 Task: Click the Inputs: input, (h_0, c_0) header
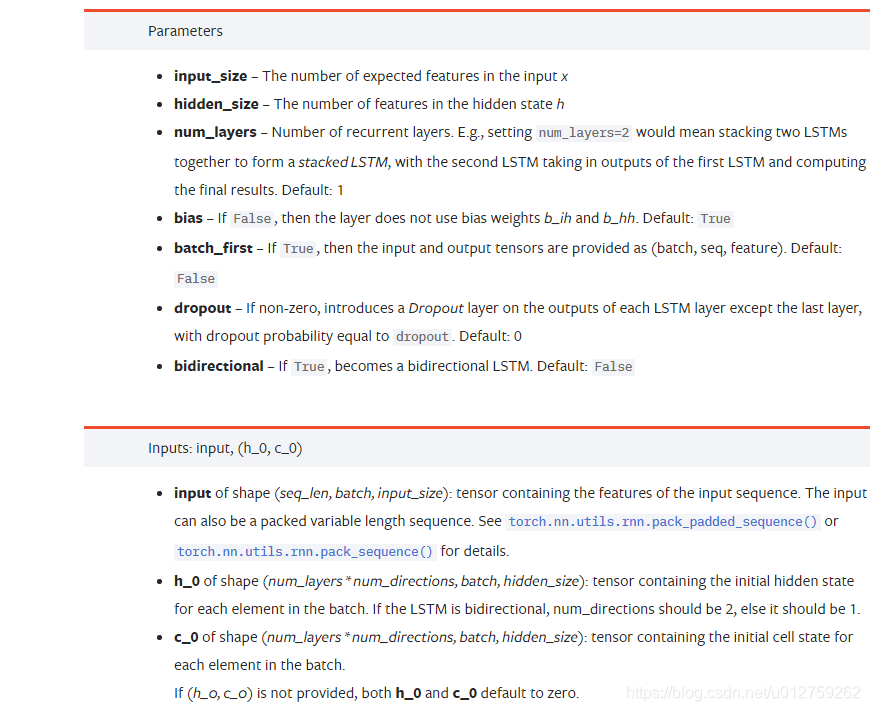tap(225, 448)
